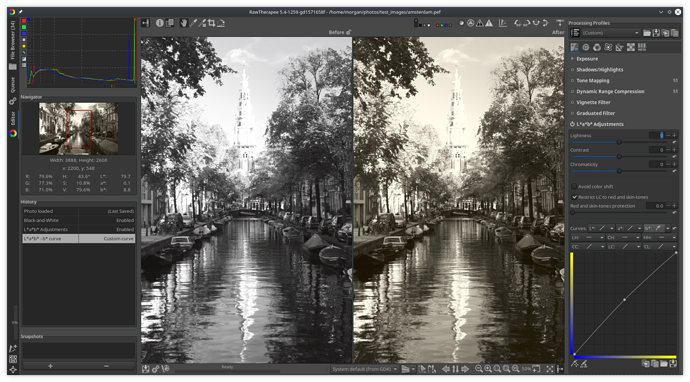Viewport: 690px width, 382px height.
Task: Toggle L*a*b* Adjustments power button
Action: pyautogui.click(x=573, y=124)
